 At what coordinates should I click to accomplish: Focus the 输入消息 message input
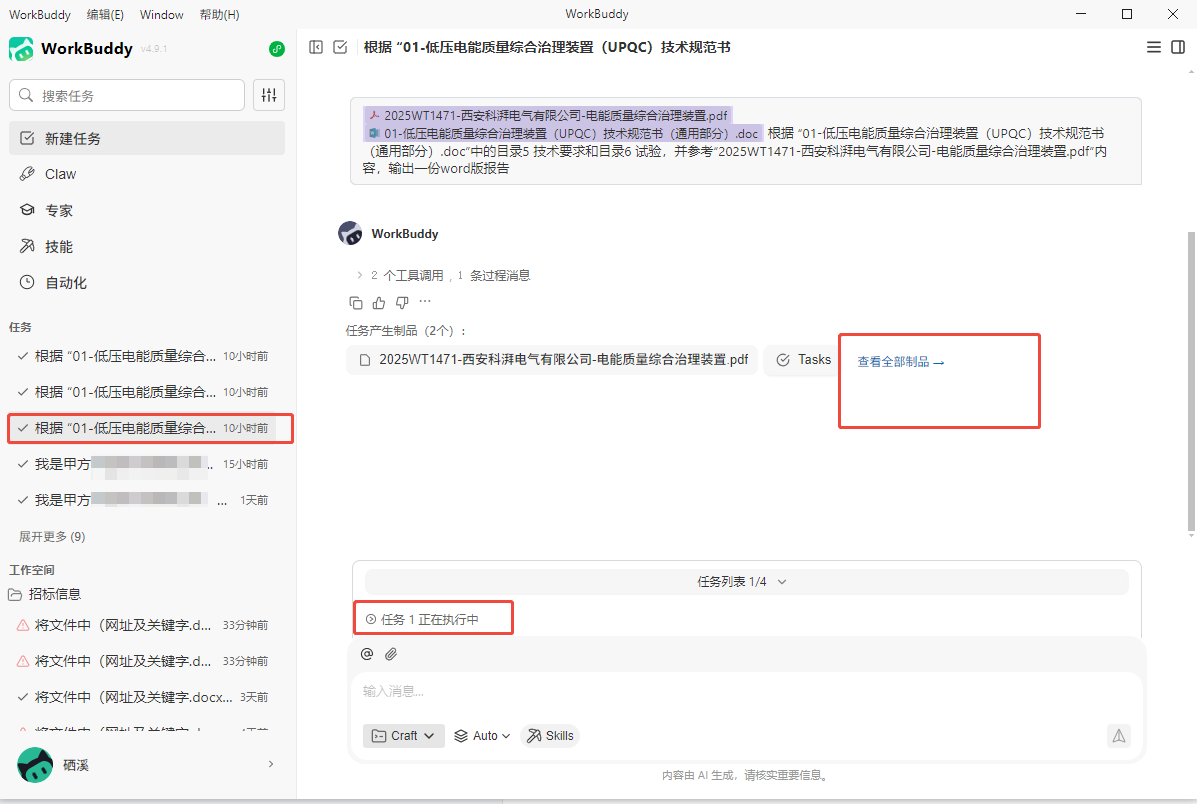747,692
